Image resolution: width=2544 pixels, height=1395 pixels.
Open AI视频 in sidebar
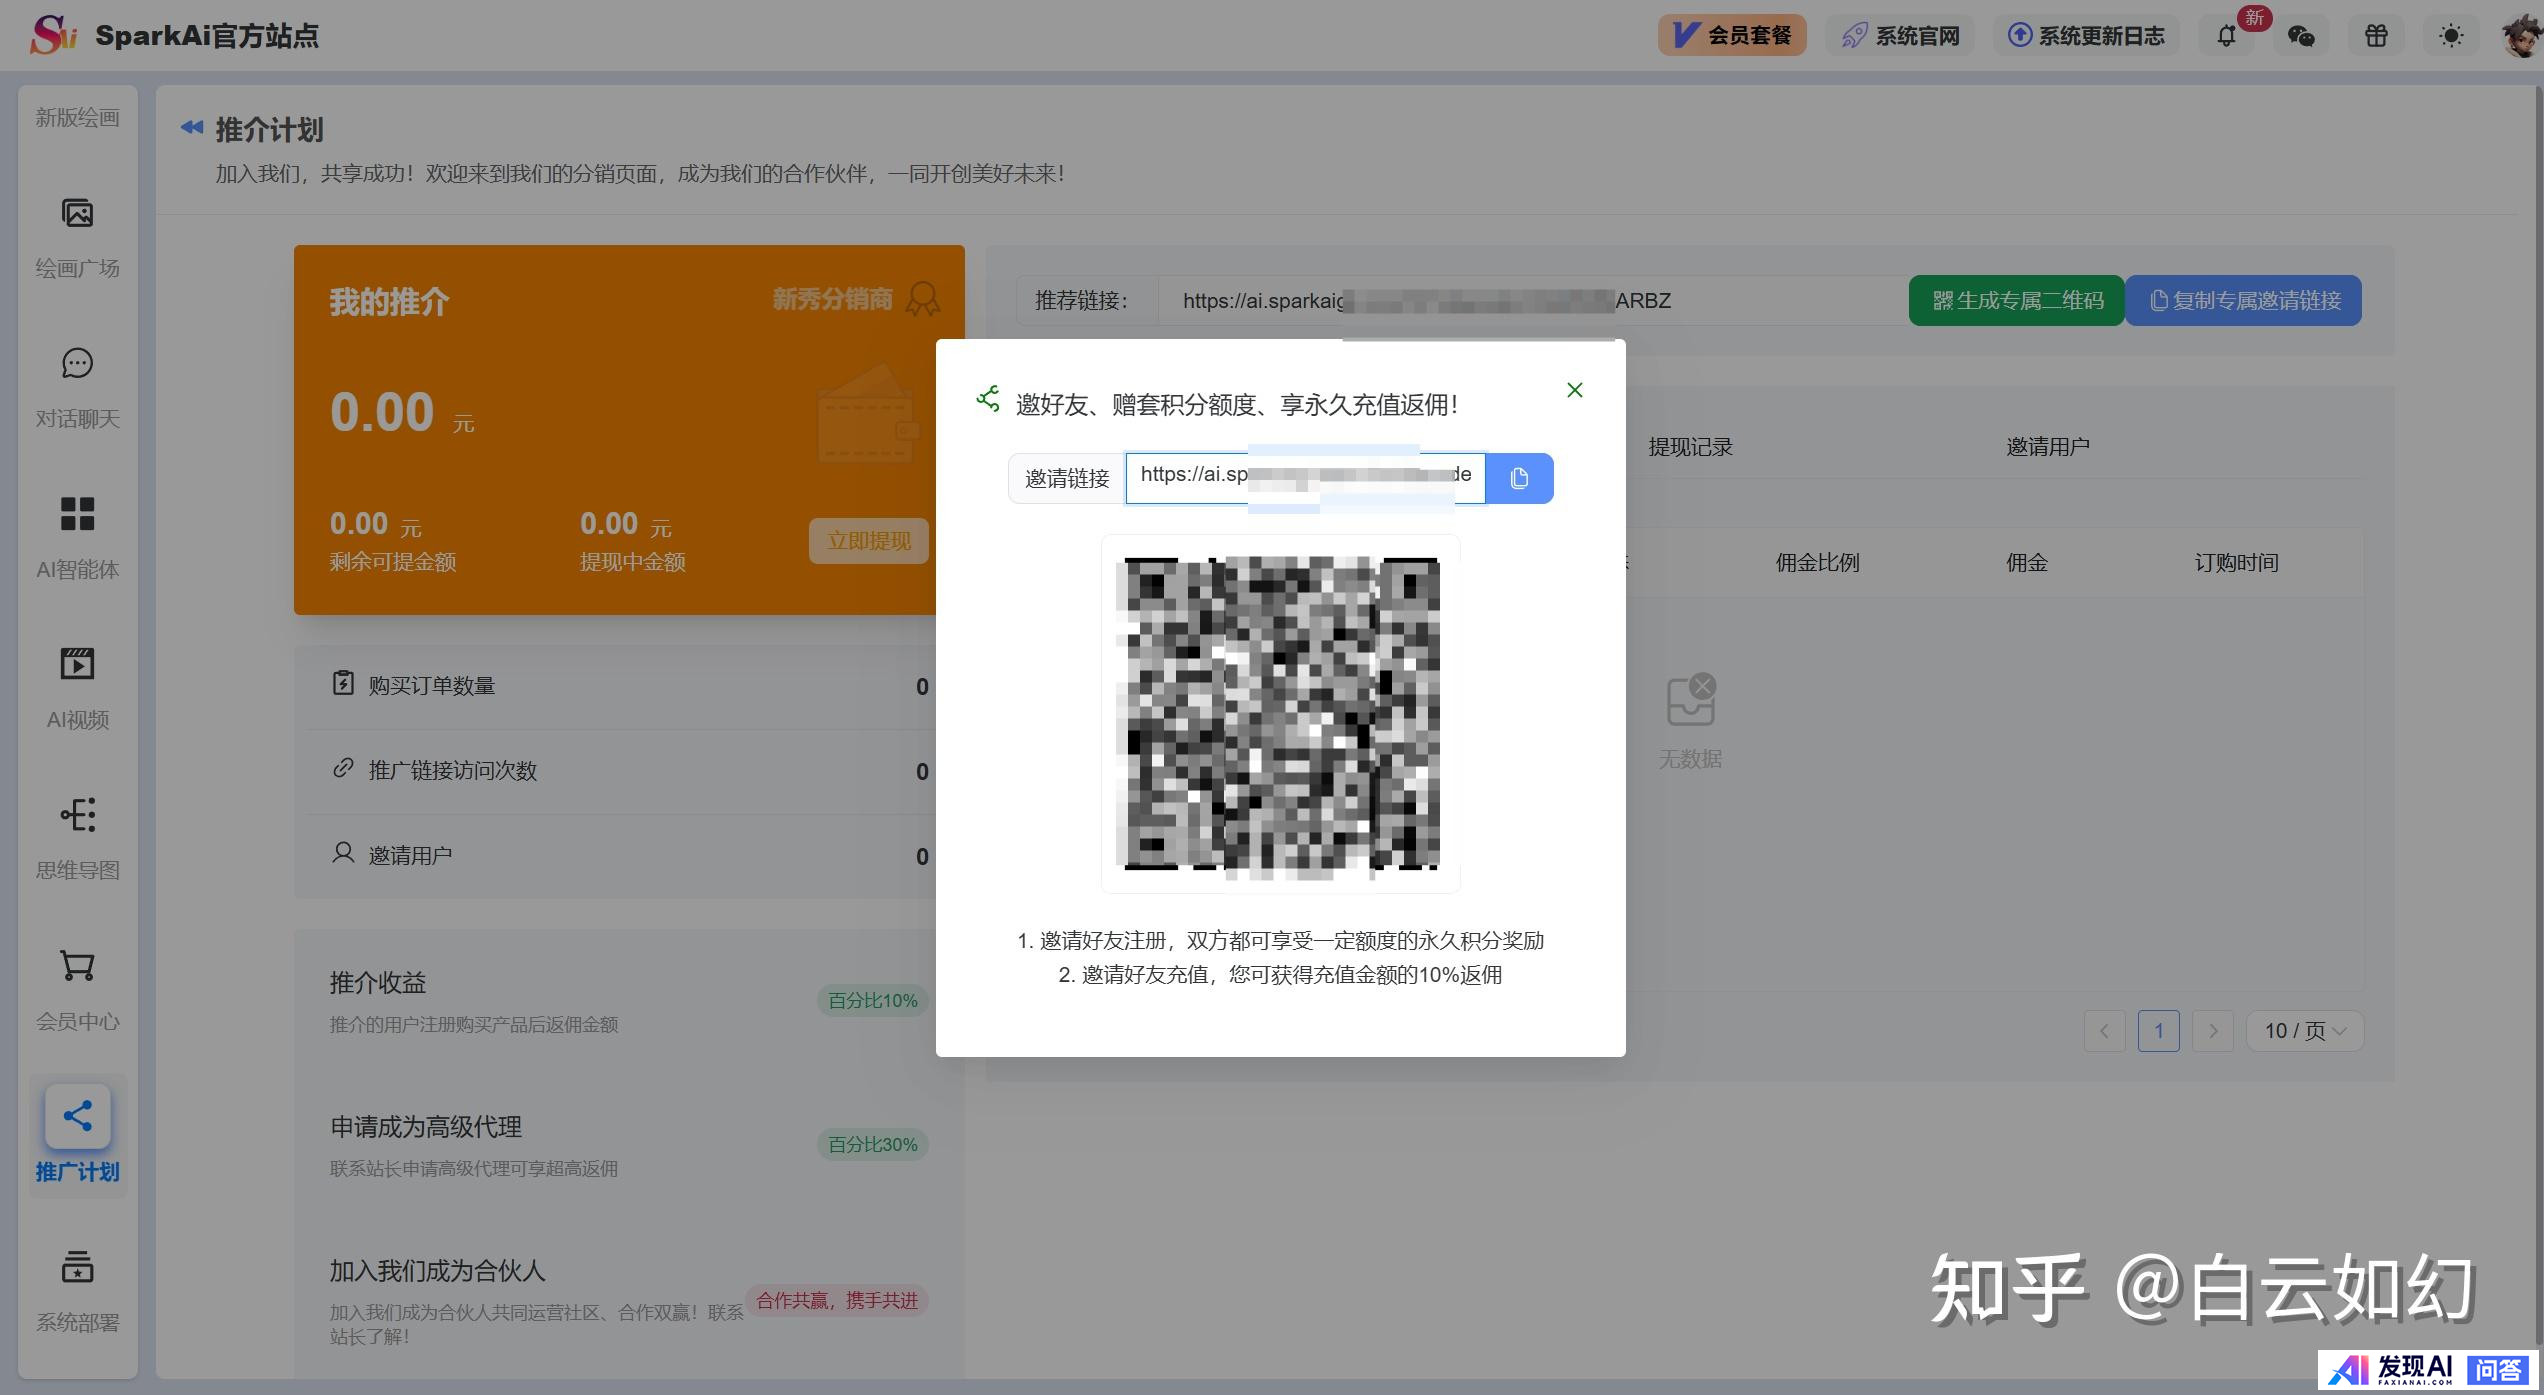click(x=78, y=690)
